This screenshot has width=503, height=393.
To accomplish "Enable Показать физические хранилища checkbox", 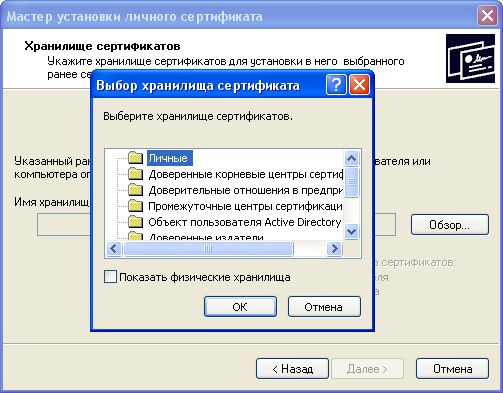I will pos(110,277).
